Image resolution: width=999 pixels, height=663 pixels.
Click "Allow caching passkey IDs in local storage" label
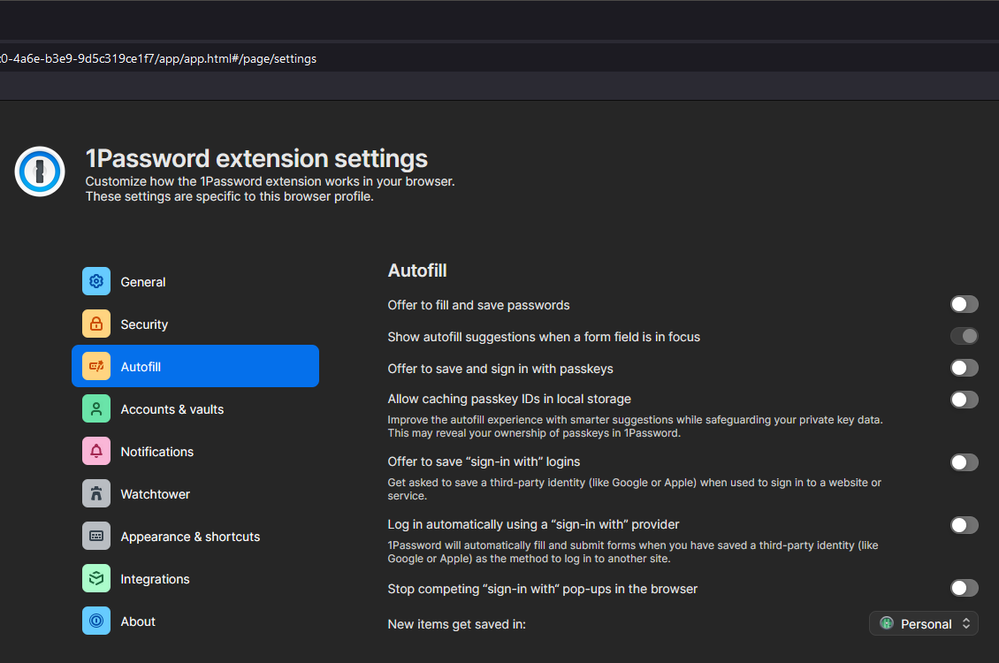tap(509, 399)
